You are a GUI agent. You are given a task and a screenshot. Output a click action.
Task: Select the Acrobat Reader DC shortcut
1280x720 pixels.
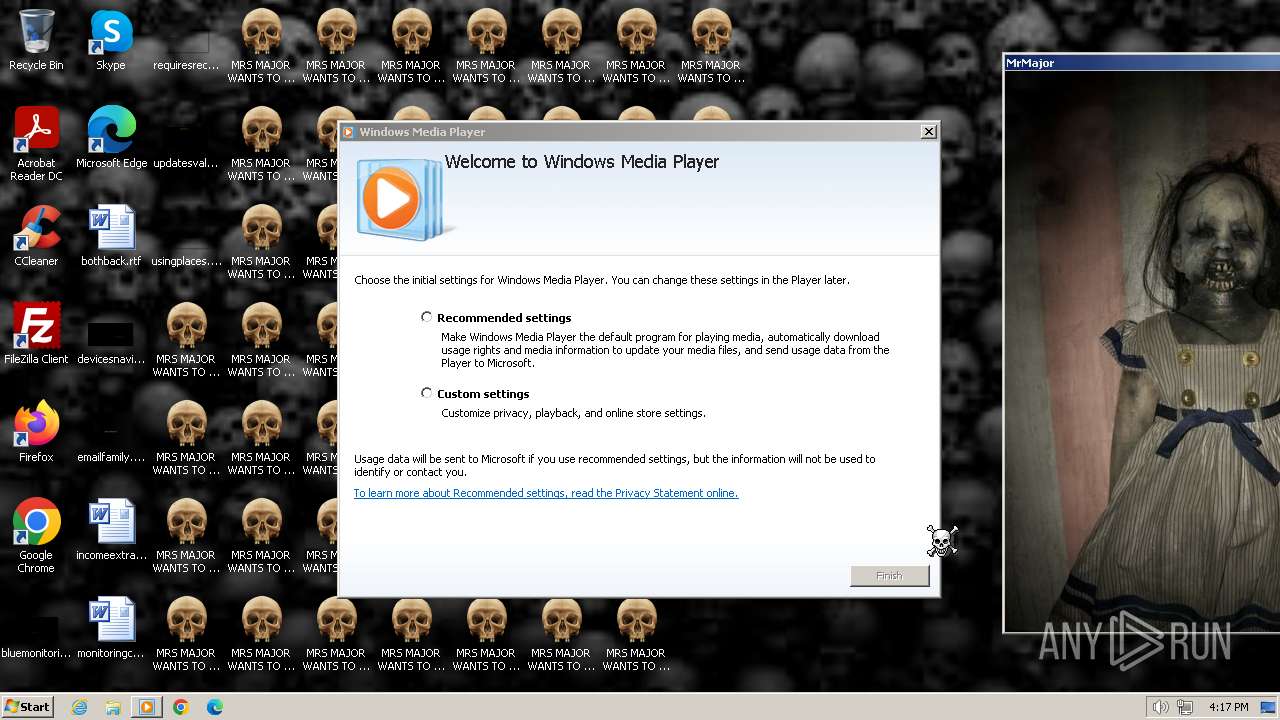point(36,145)
